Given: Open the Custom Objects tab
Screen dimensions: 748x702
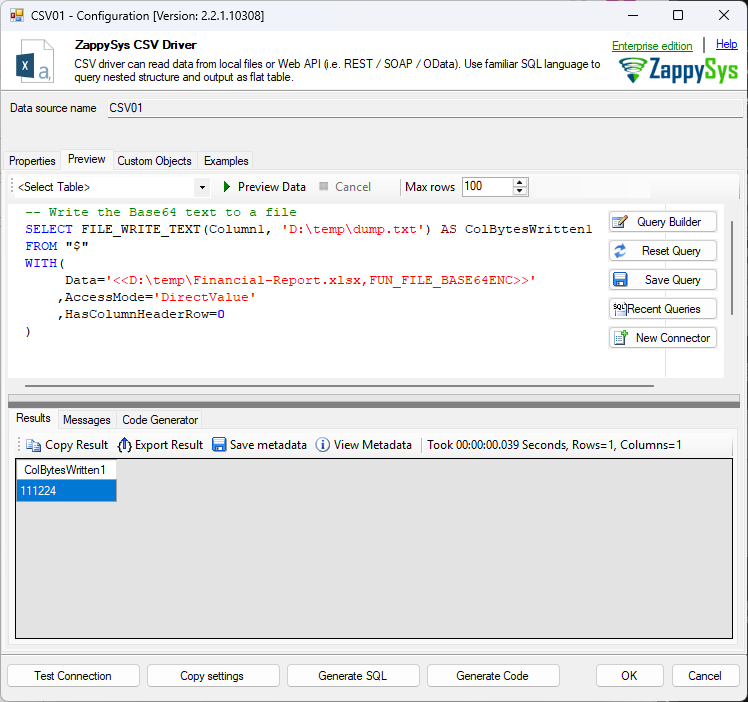Looking at the screenshot, I should point(154,161).
